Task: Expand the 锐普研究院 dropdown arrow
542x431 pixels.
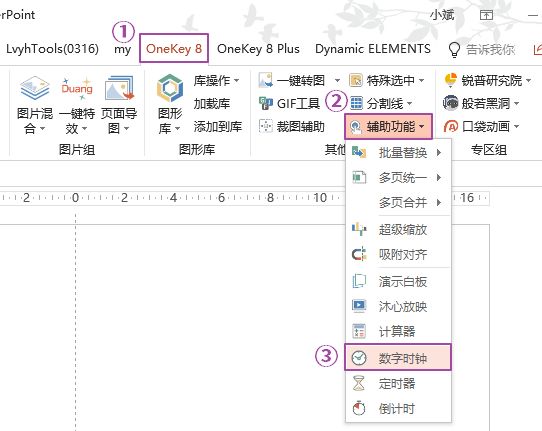Action: 529,81
